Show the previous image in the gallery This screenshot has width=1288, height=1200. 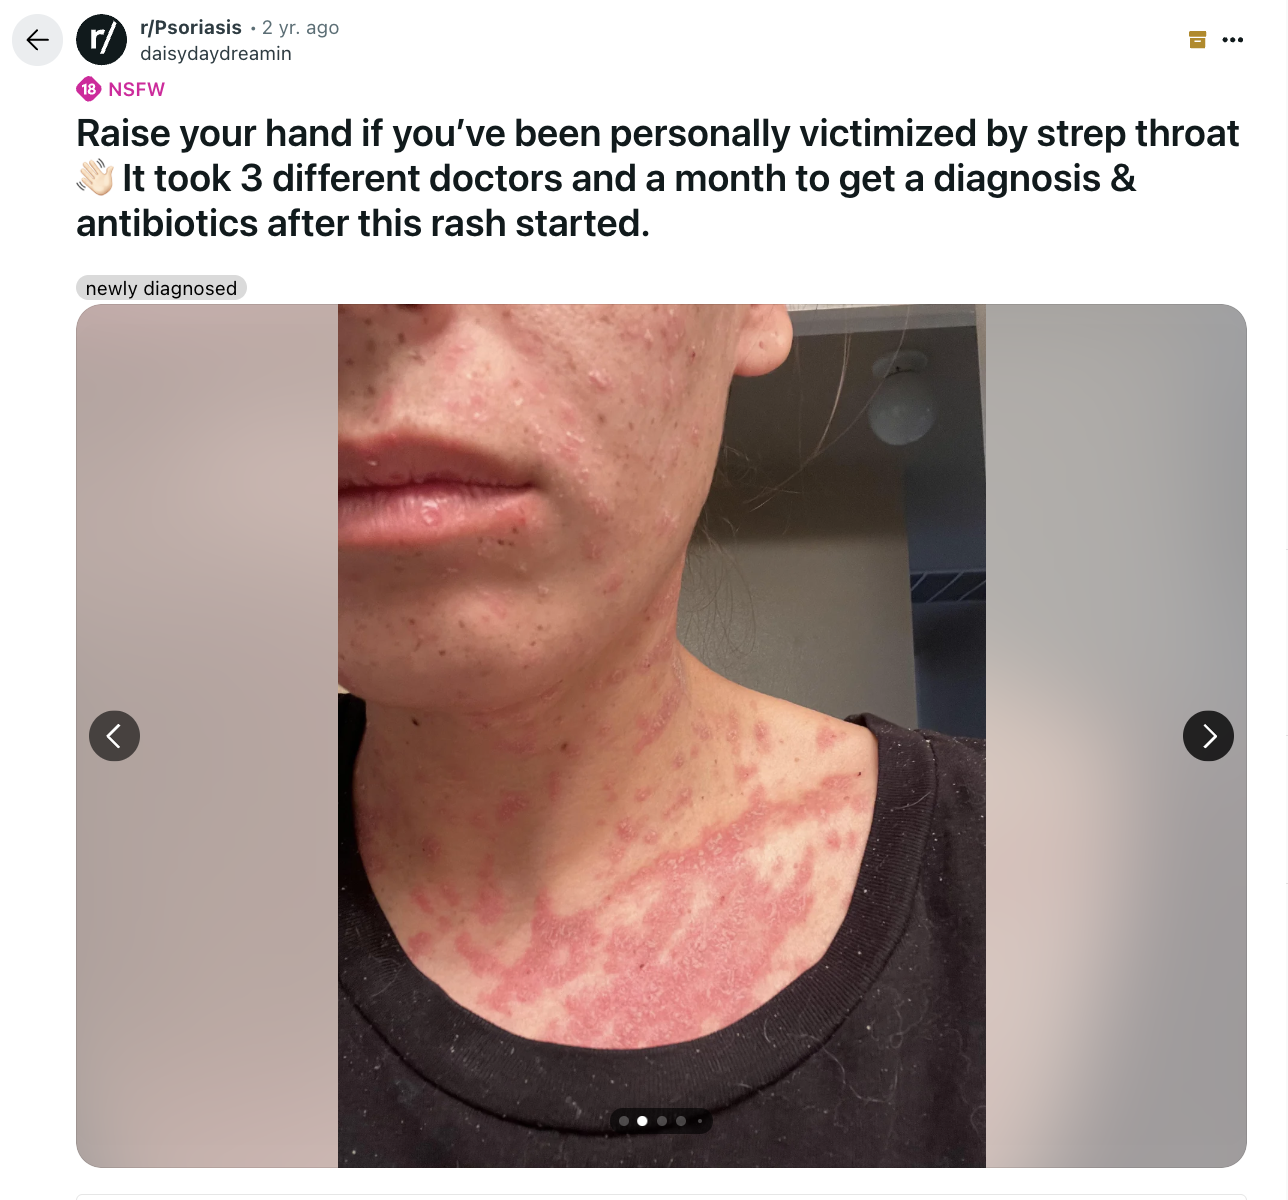pyautogui.click(x=114, y=736)
